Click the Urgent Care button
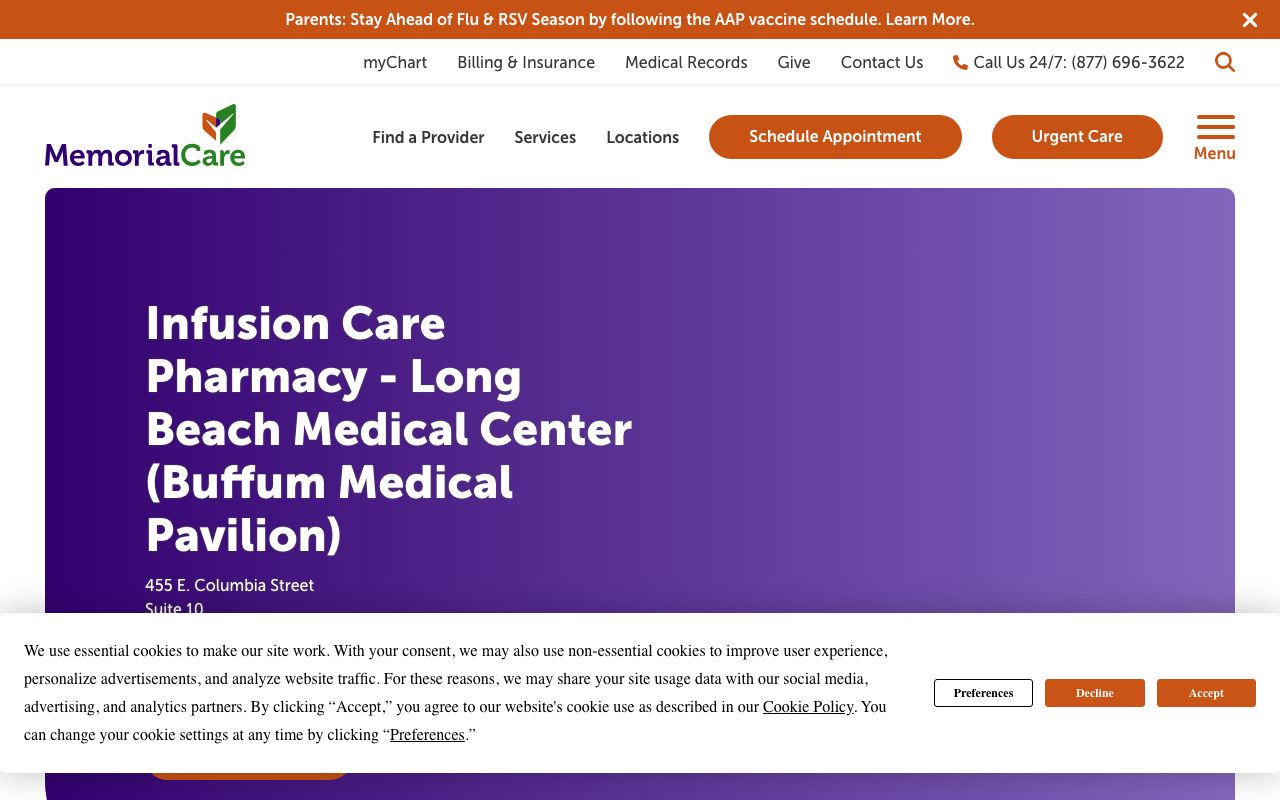 point(1077,137)
